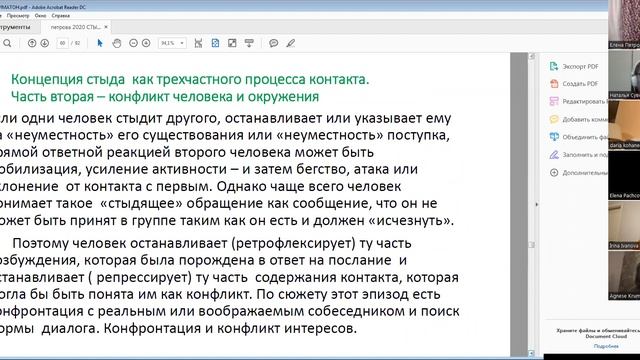This screenshot has width=640, height=360.
Task: Select daria kohanenko video thumbnail
Action: (x=624, y=125)
